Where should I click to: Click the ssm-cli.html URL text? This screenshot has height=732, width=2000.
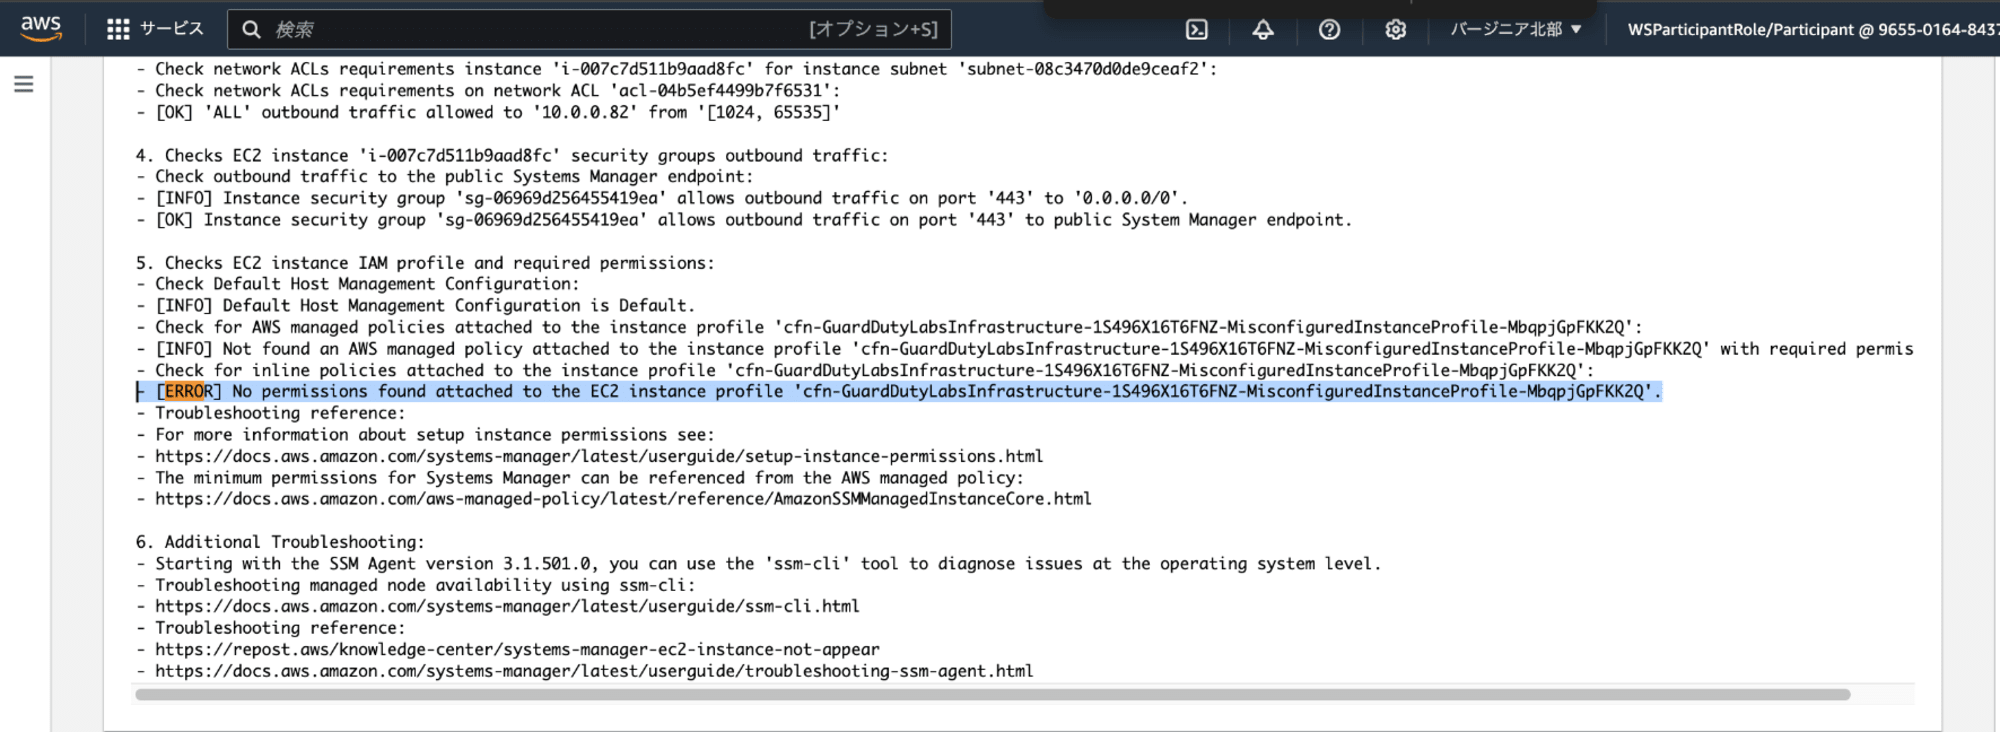507,606
